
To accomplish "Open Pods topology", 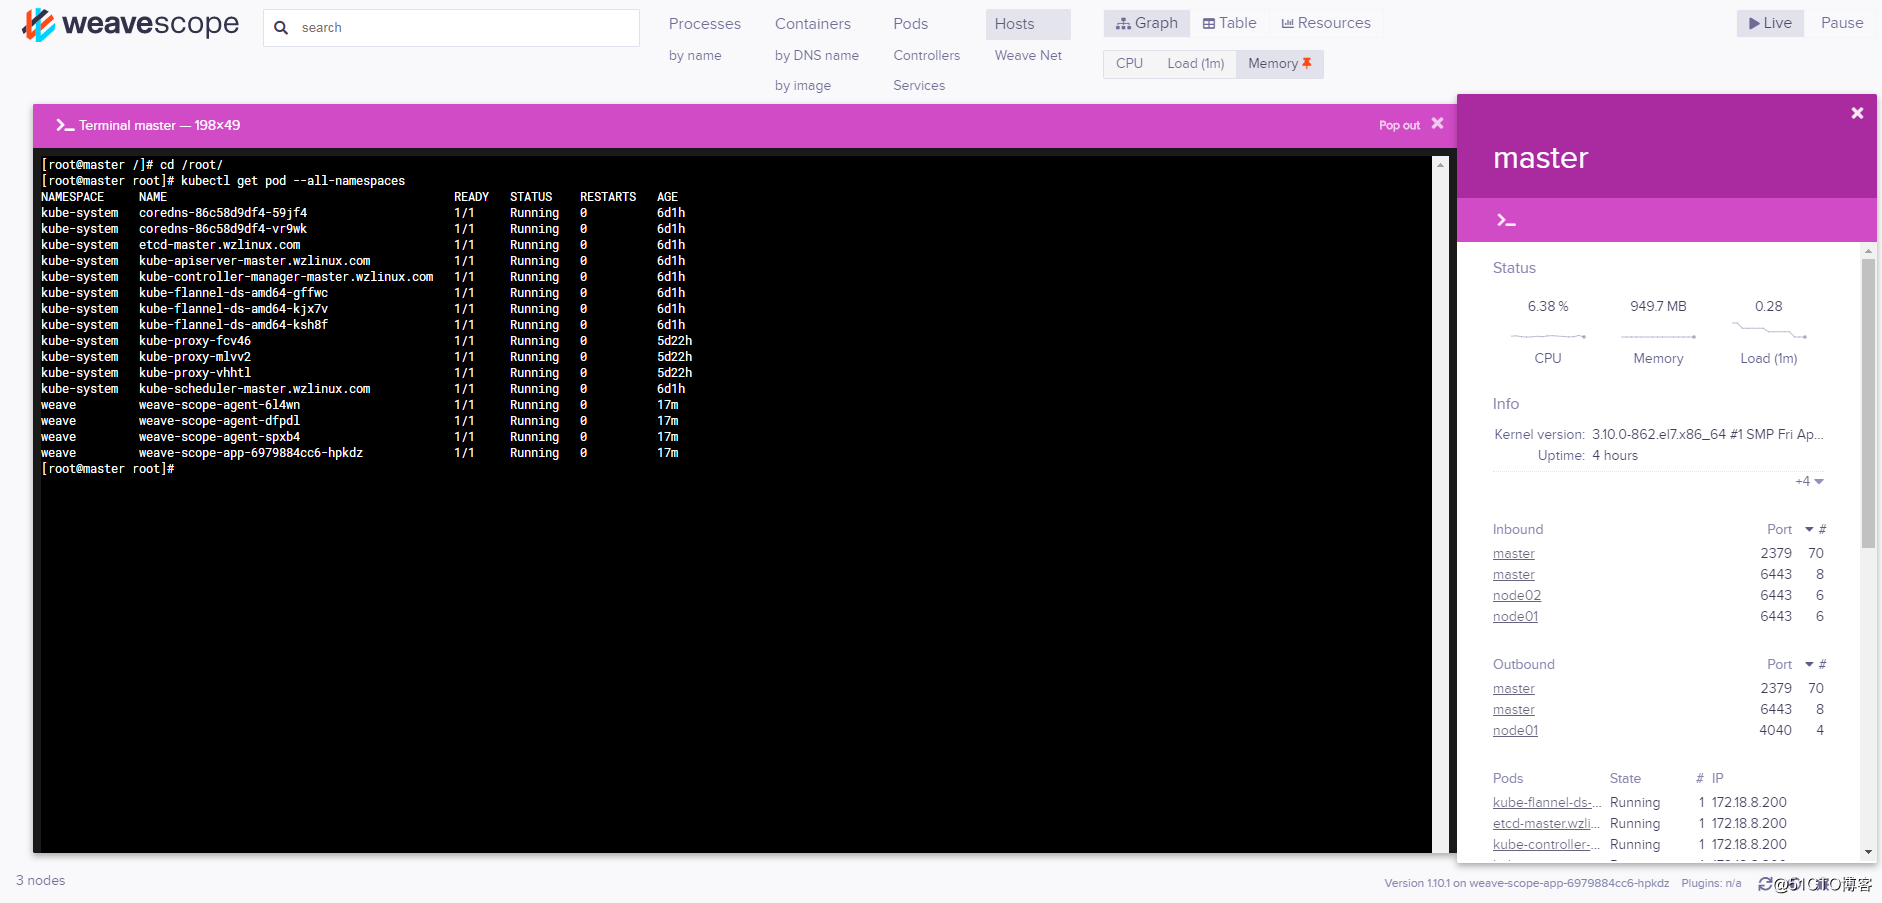I will (910, 24).
